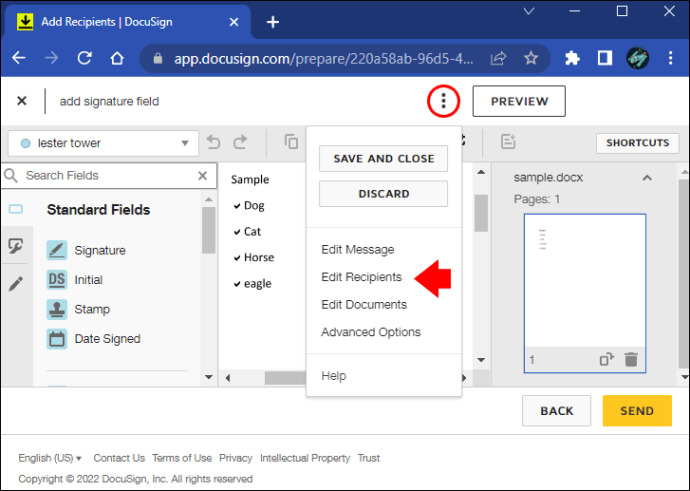690x491 pixels.
Task: Pick the Signature field
Action: click(x=86, y=250)
